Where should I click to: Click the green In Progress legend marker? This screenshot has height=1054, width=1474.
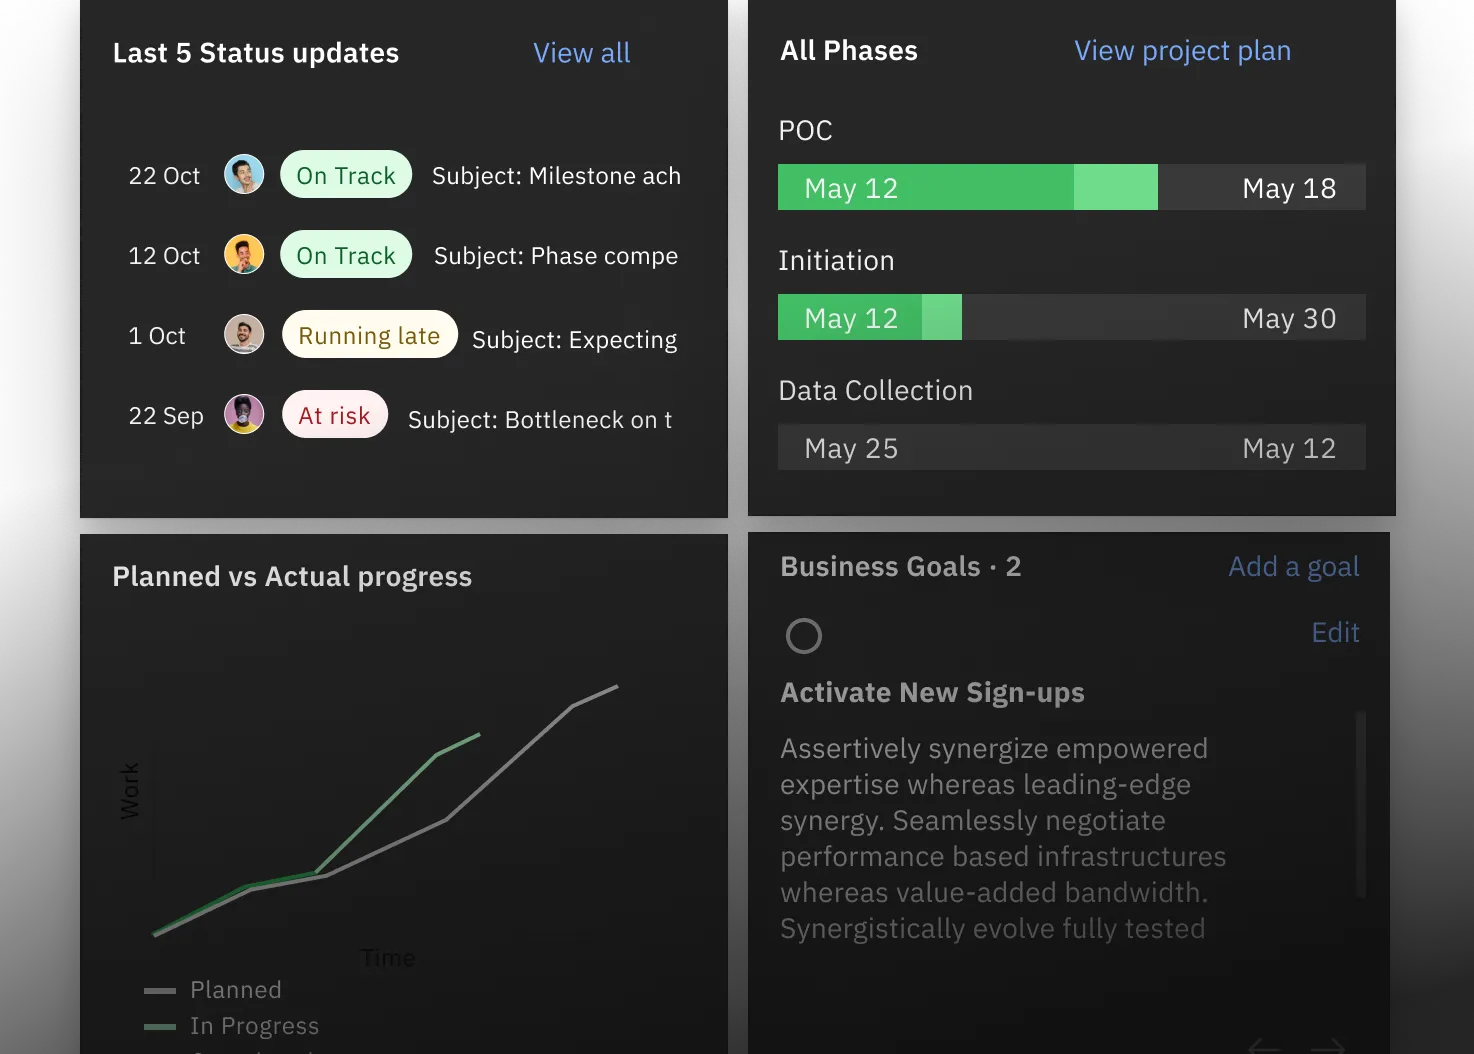[x=160, y=1027]
